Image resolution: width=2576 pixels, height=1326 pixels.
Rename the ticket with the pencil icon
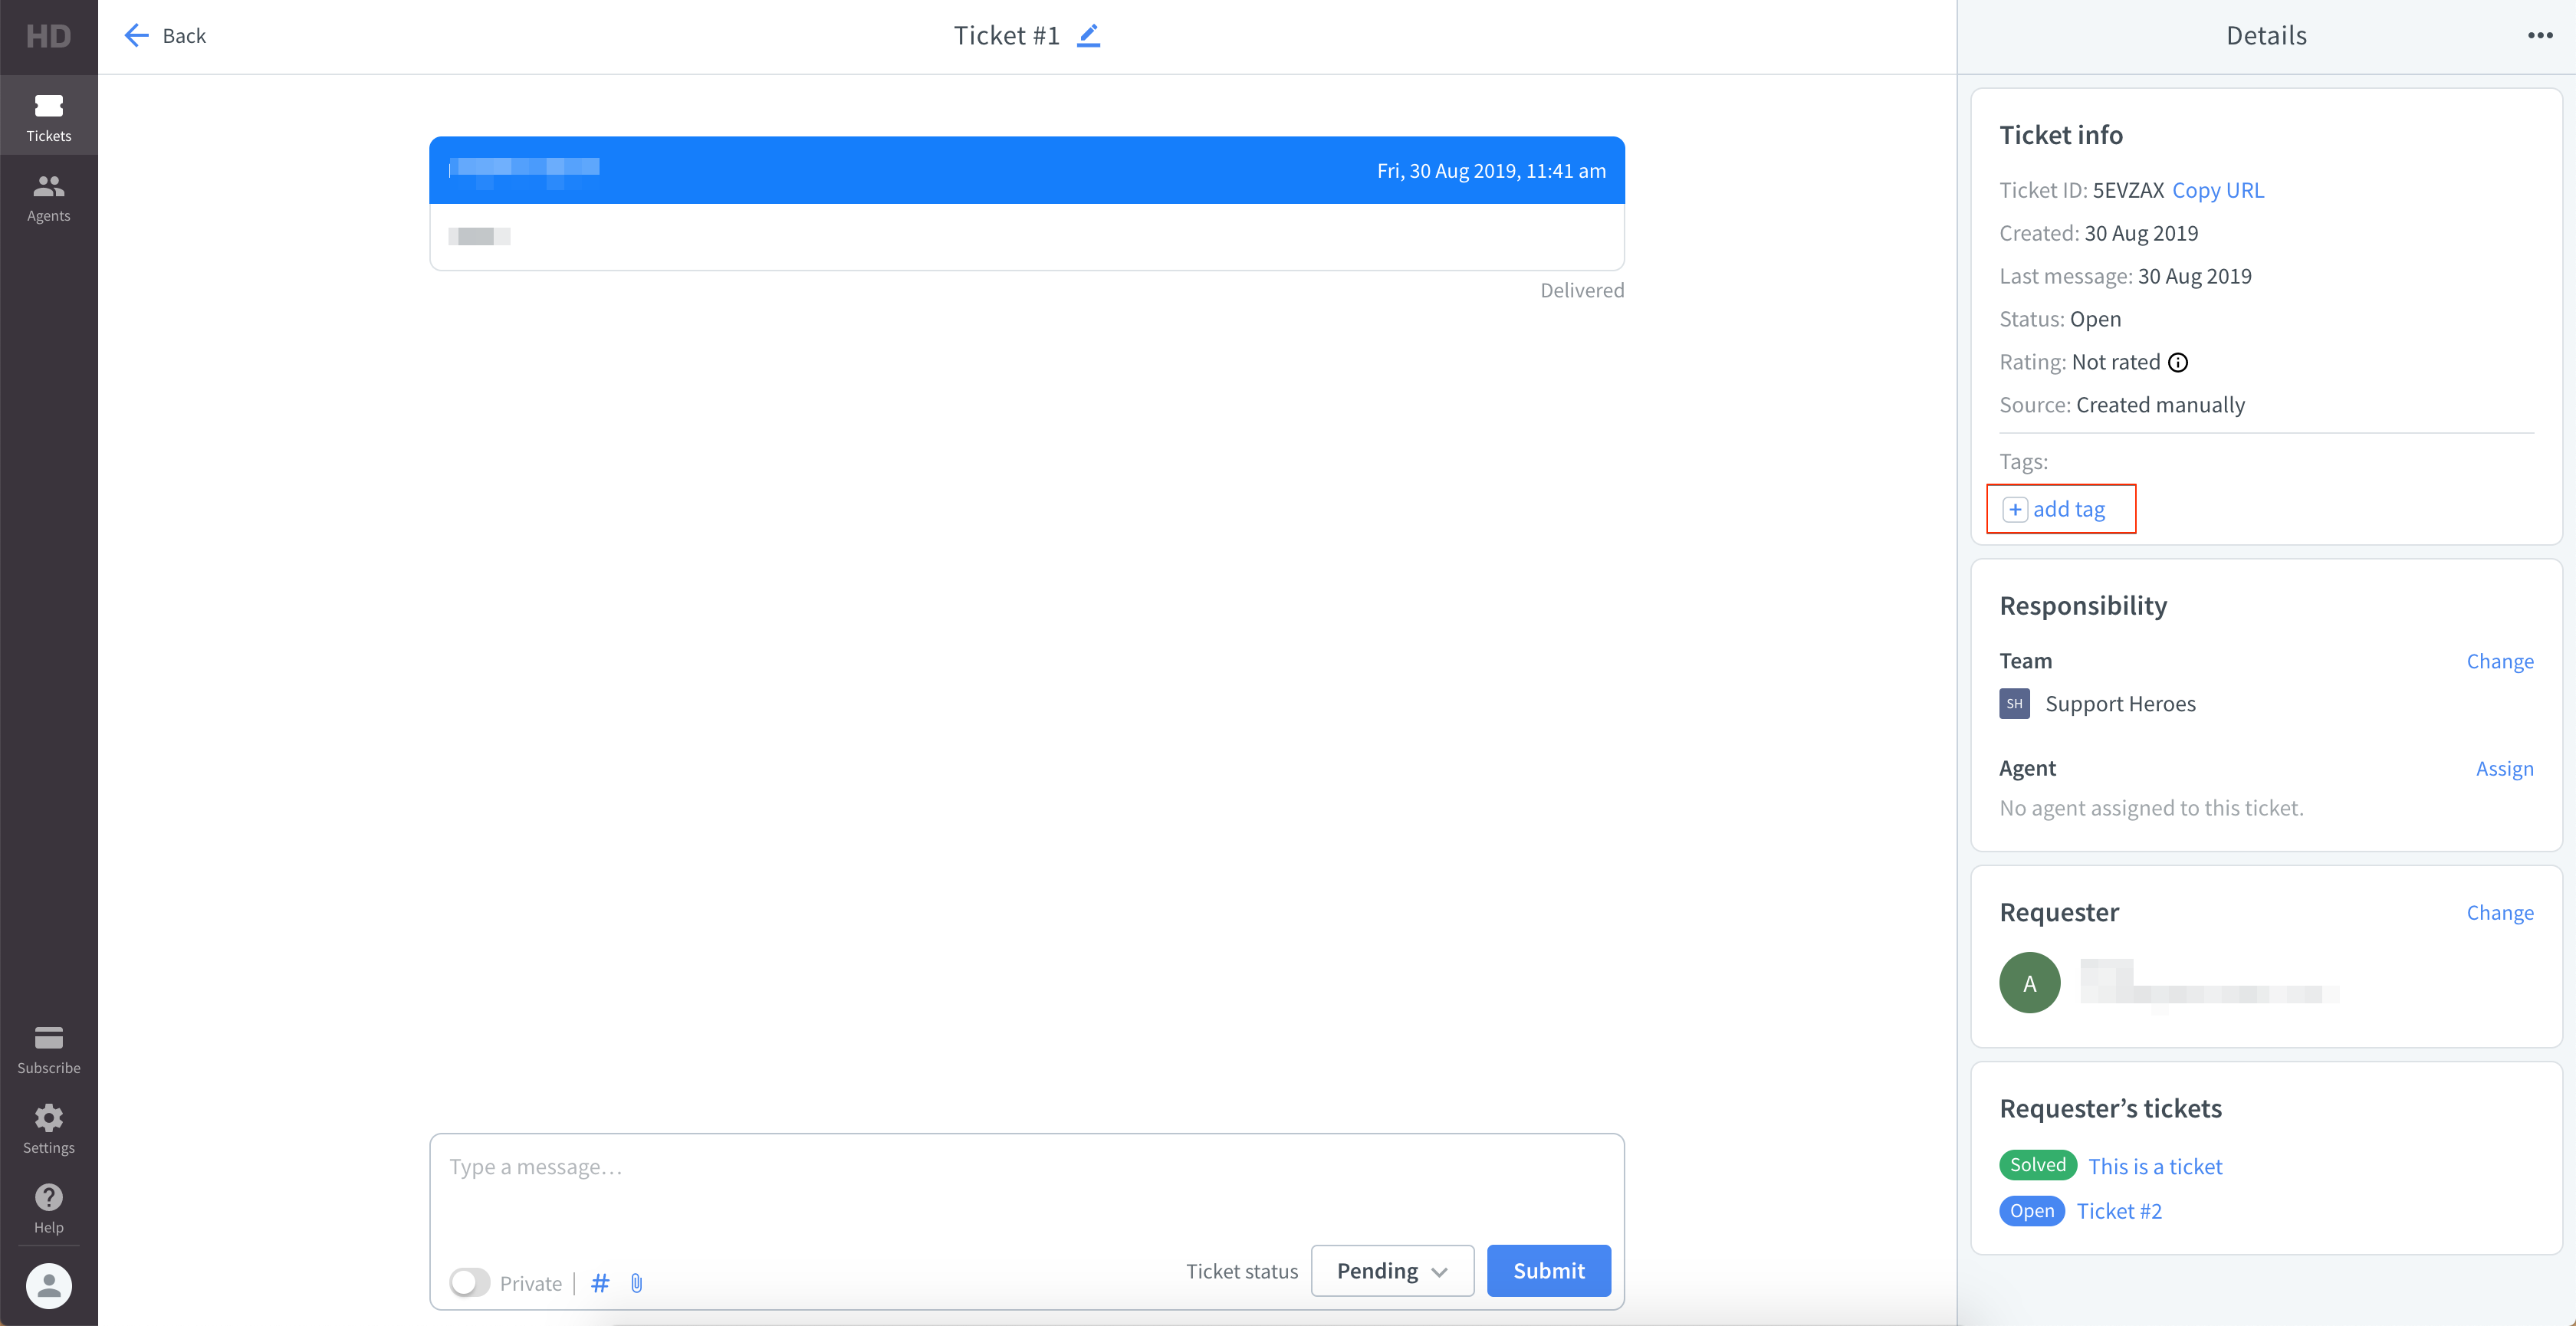(x=1089, y=35)
